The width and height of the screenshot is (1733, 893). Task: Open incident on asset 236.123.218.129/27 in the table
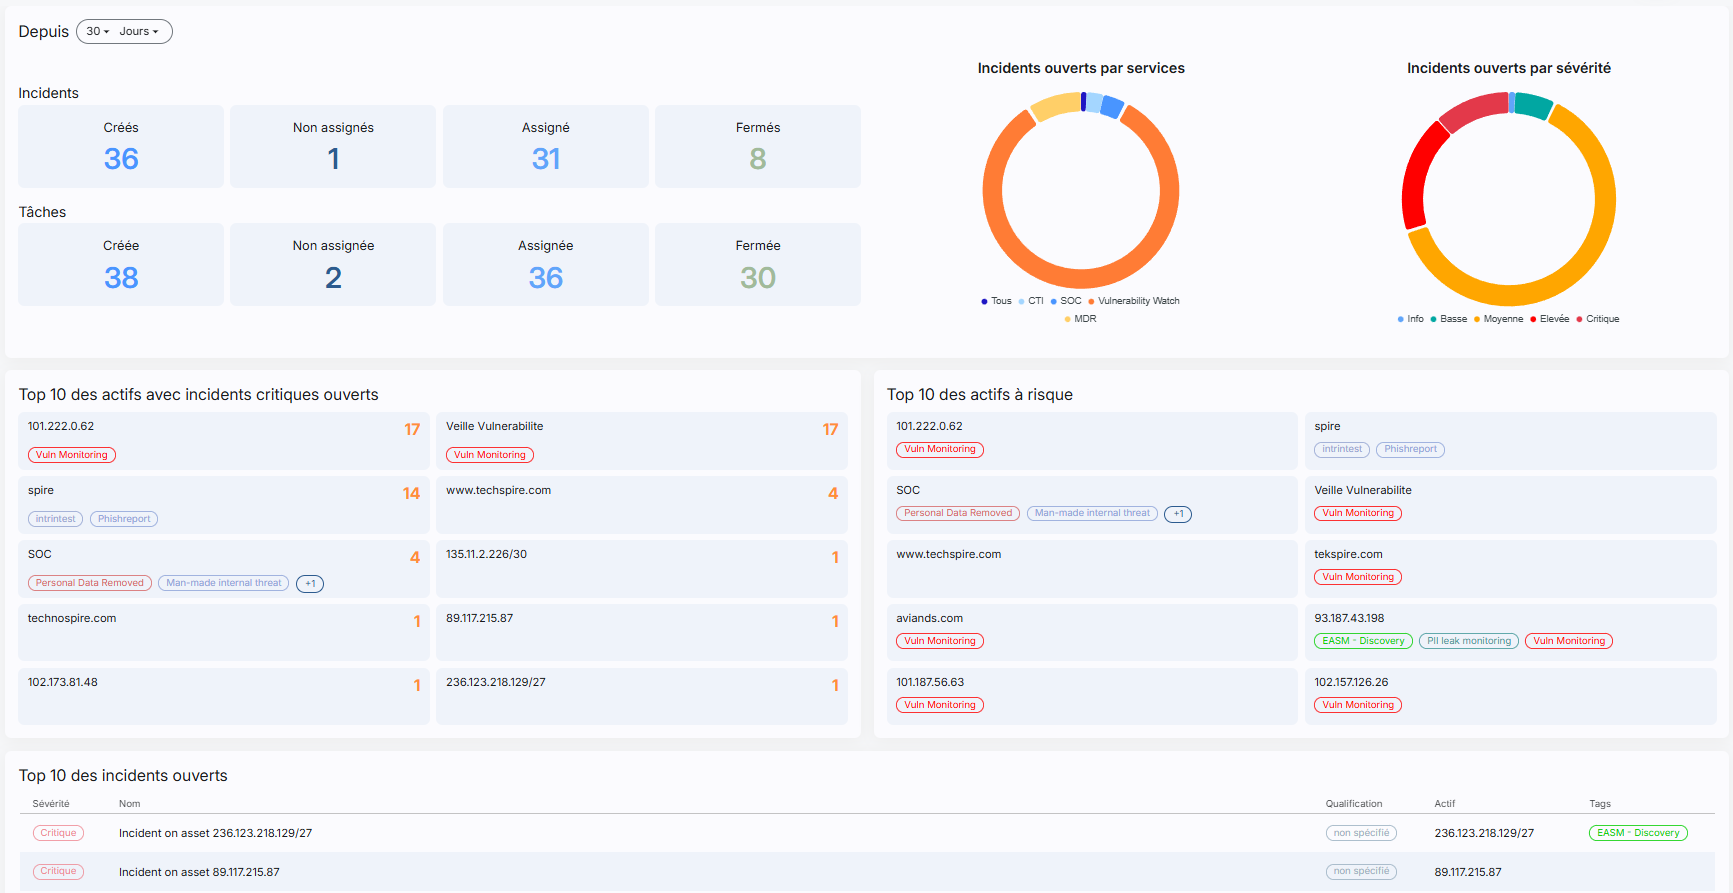coord(215,833)
